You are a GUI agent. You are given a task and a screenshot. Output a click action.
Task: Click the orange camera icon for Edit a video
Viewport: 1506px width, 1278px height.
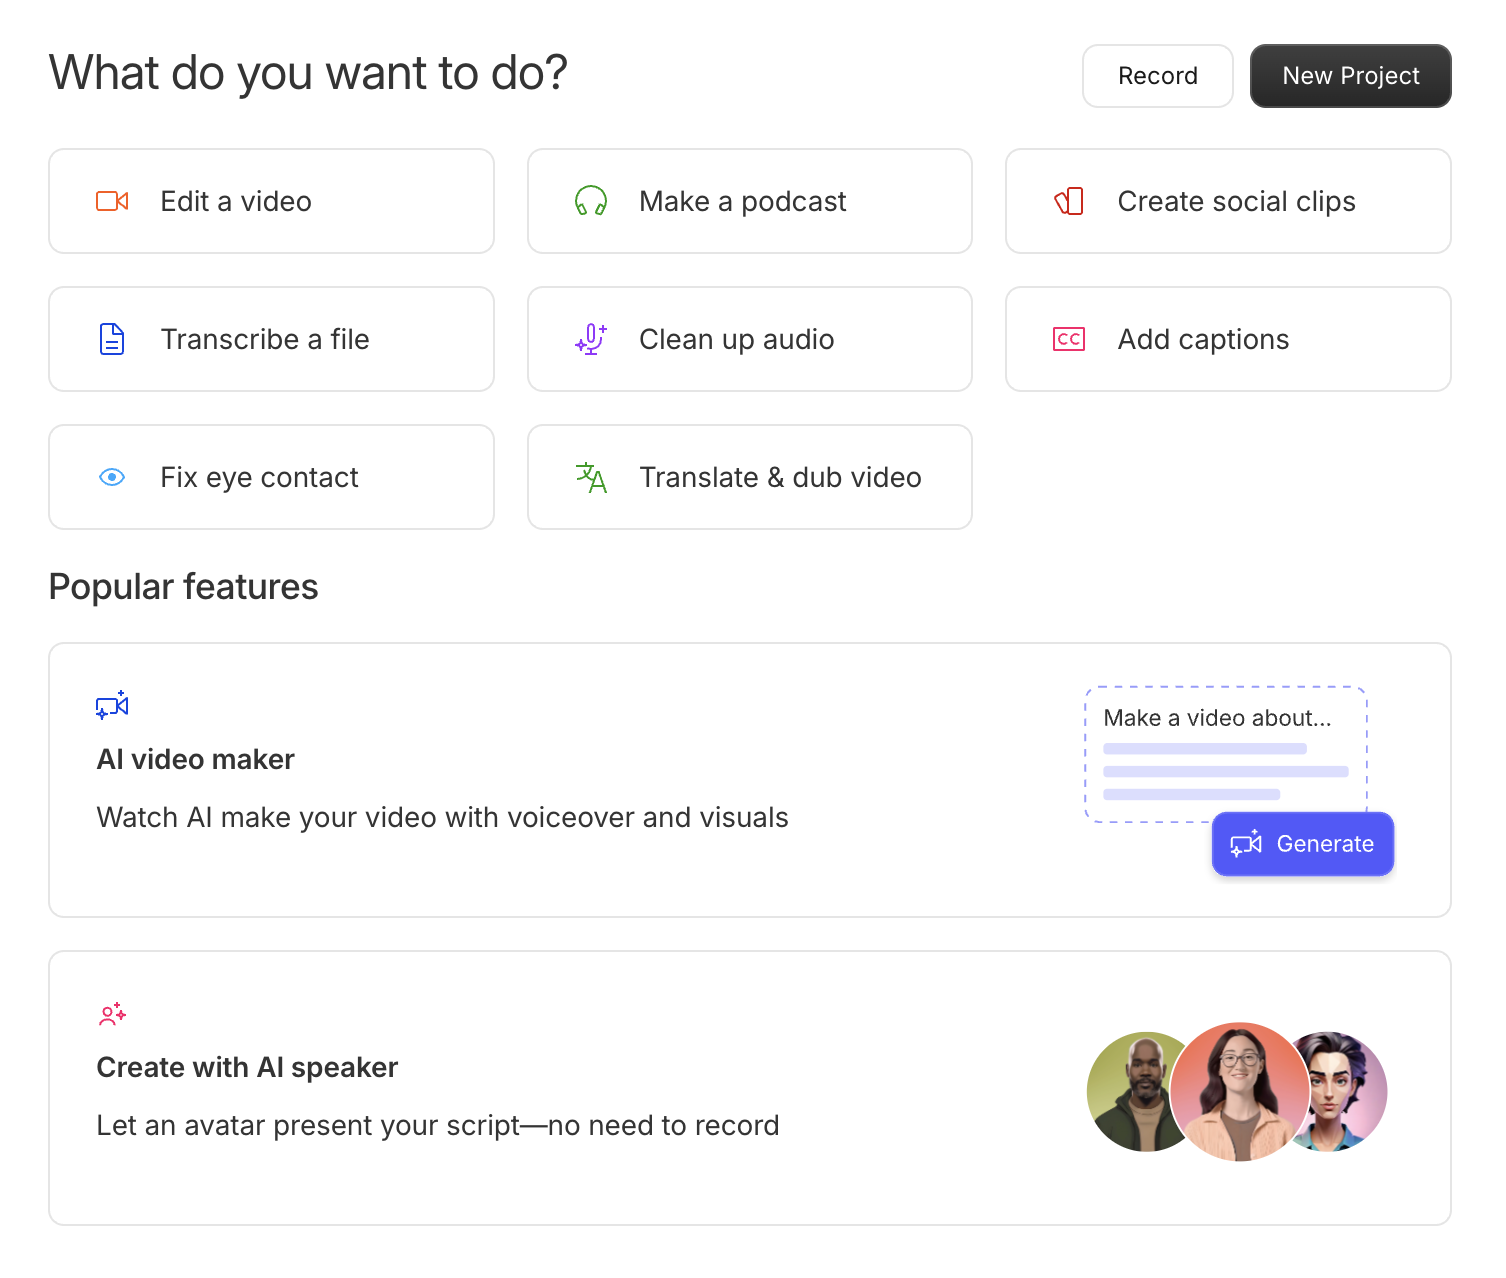[112, 201]
